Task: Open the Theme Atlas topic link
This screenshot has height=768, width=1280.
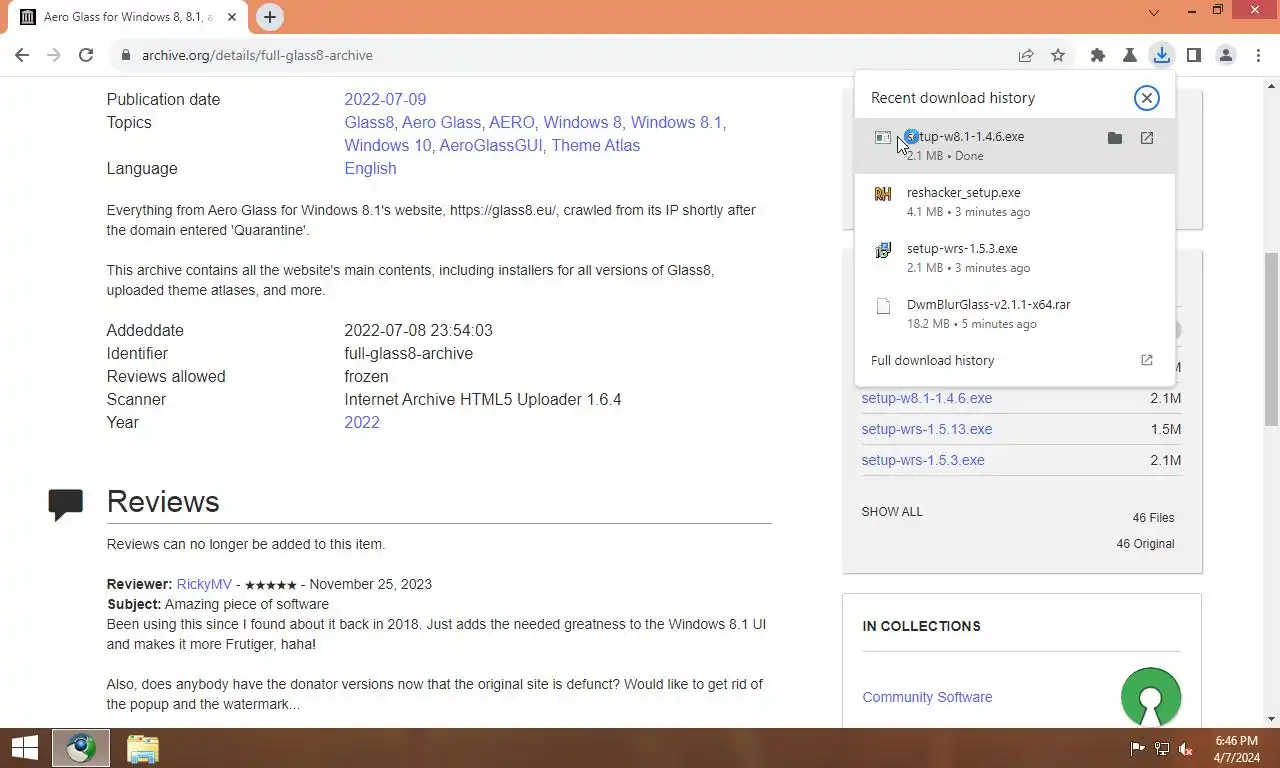Action: click(x=595, y=145)
